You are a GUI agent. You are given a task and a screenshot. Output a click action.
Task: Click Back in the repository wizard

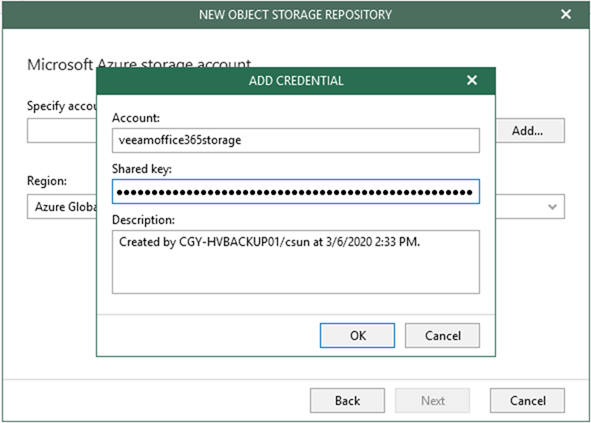347,400
